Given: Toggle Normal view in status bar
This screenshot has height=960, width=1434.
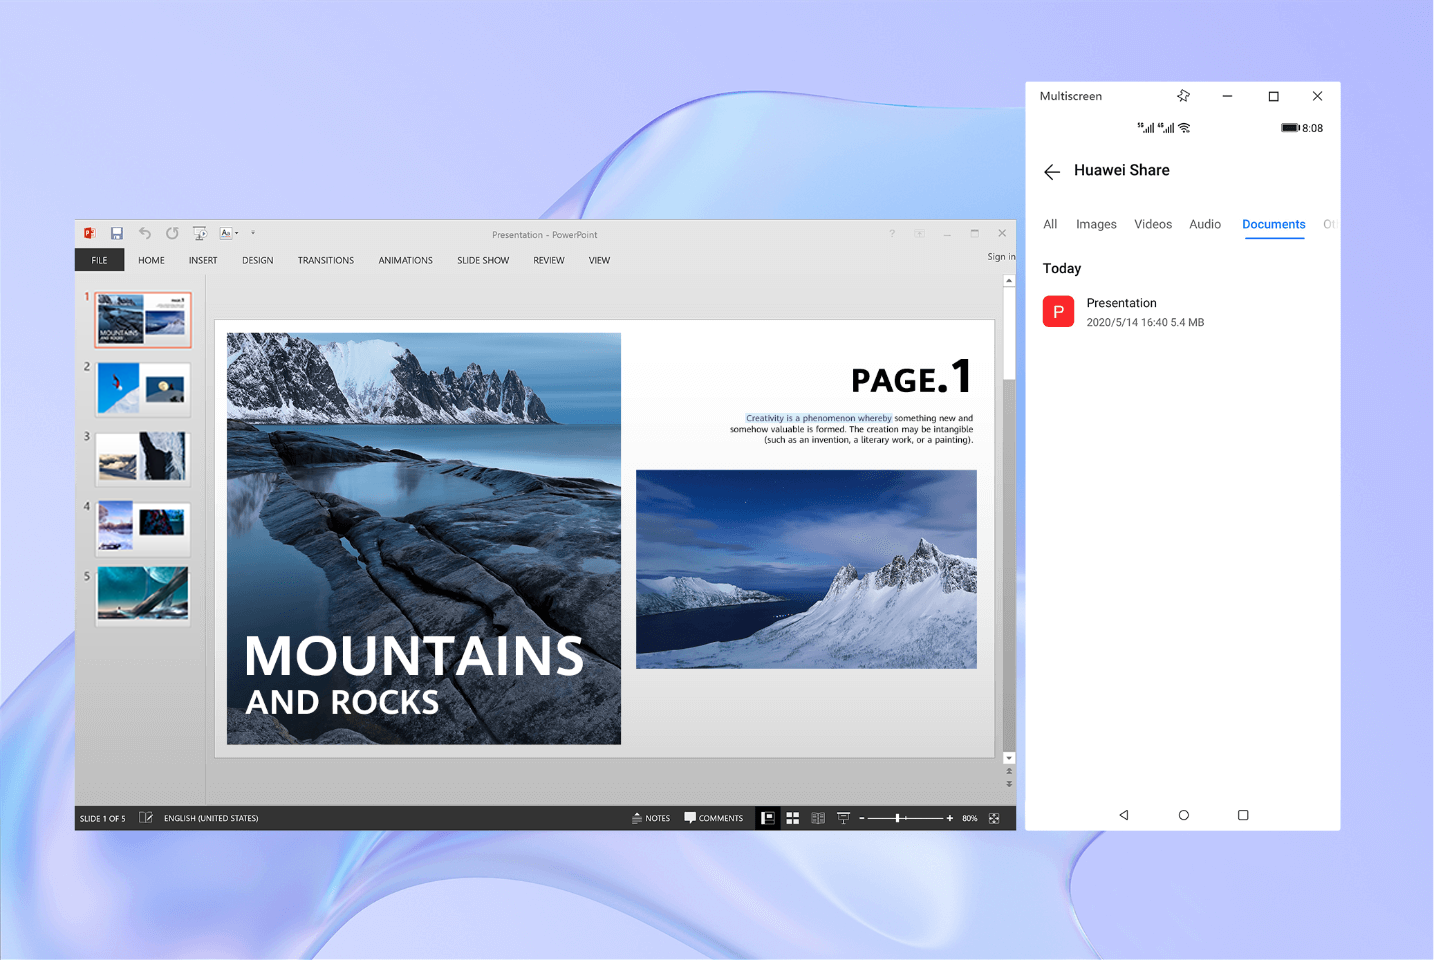Looking at the screenshot, I should point(768,818).
